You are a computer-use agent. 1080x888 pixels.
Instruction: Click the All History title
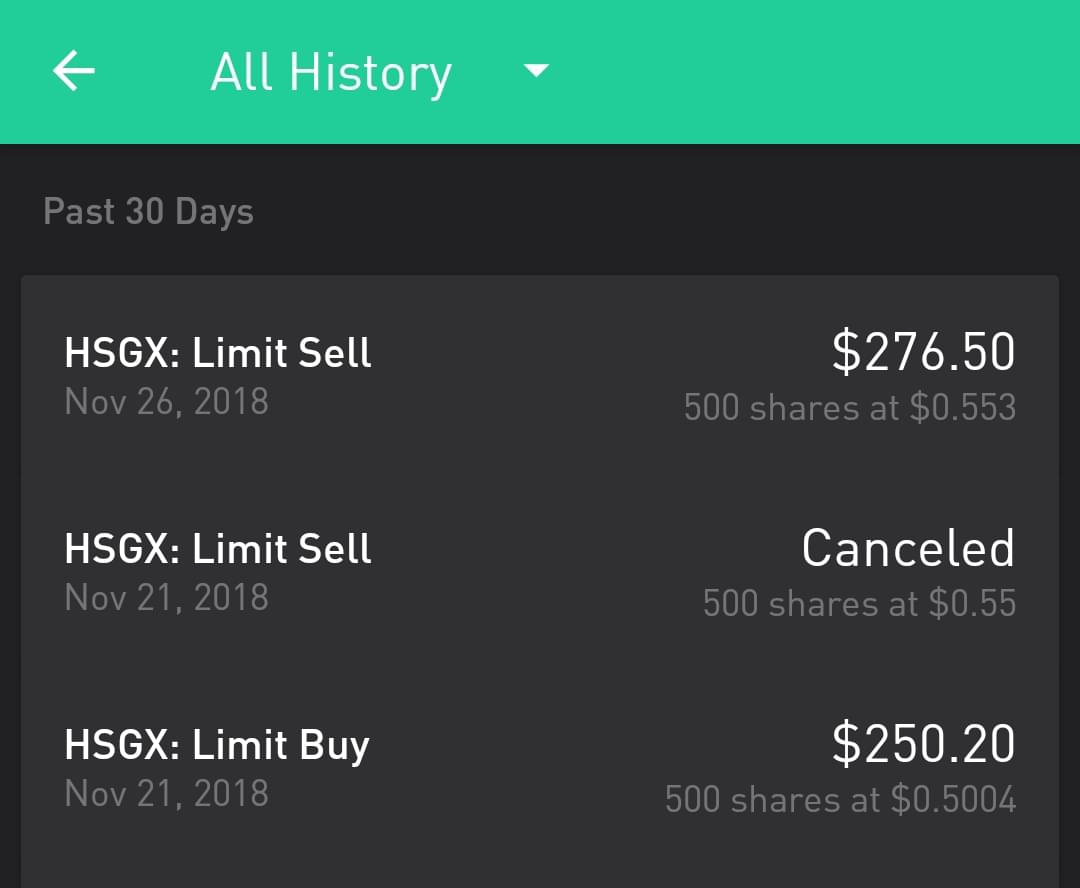point(331,74)
